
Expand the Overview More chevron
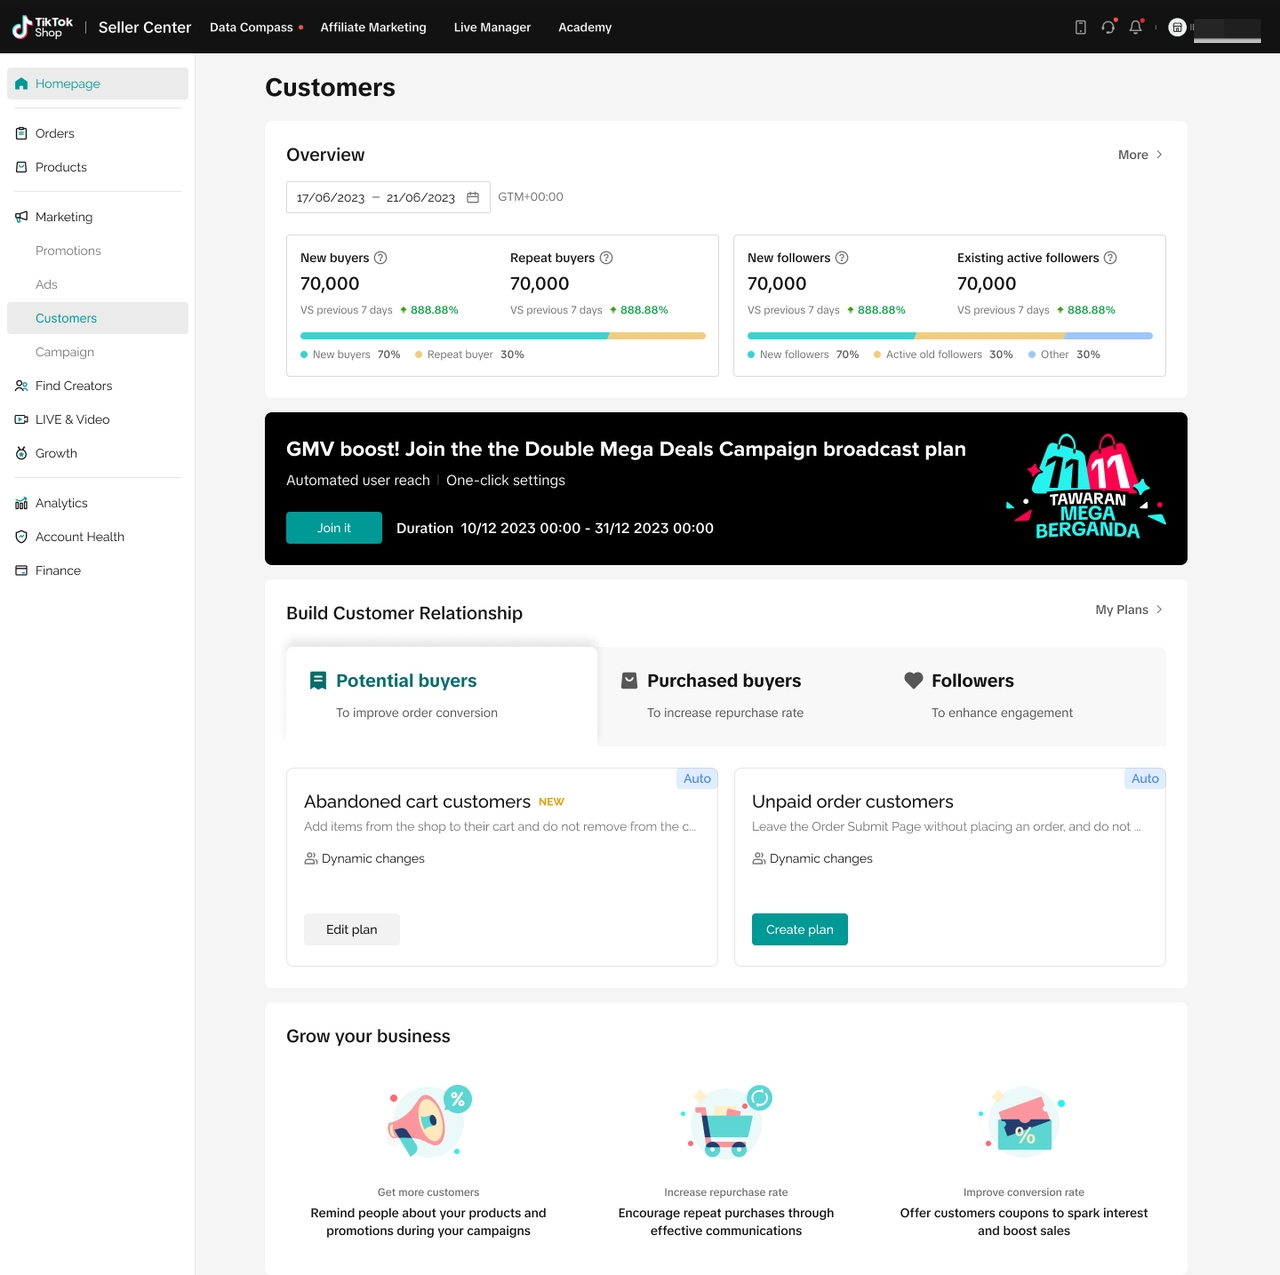pyautogui.click(x=1159, y=155)
